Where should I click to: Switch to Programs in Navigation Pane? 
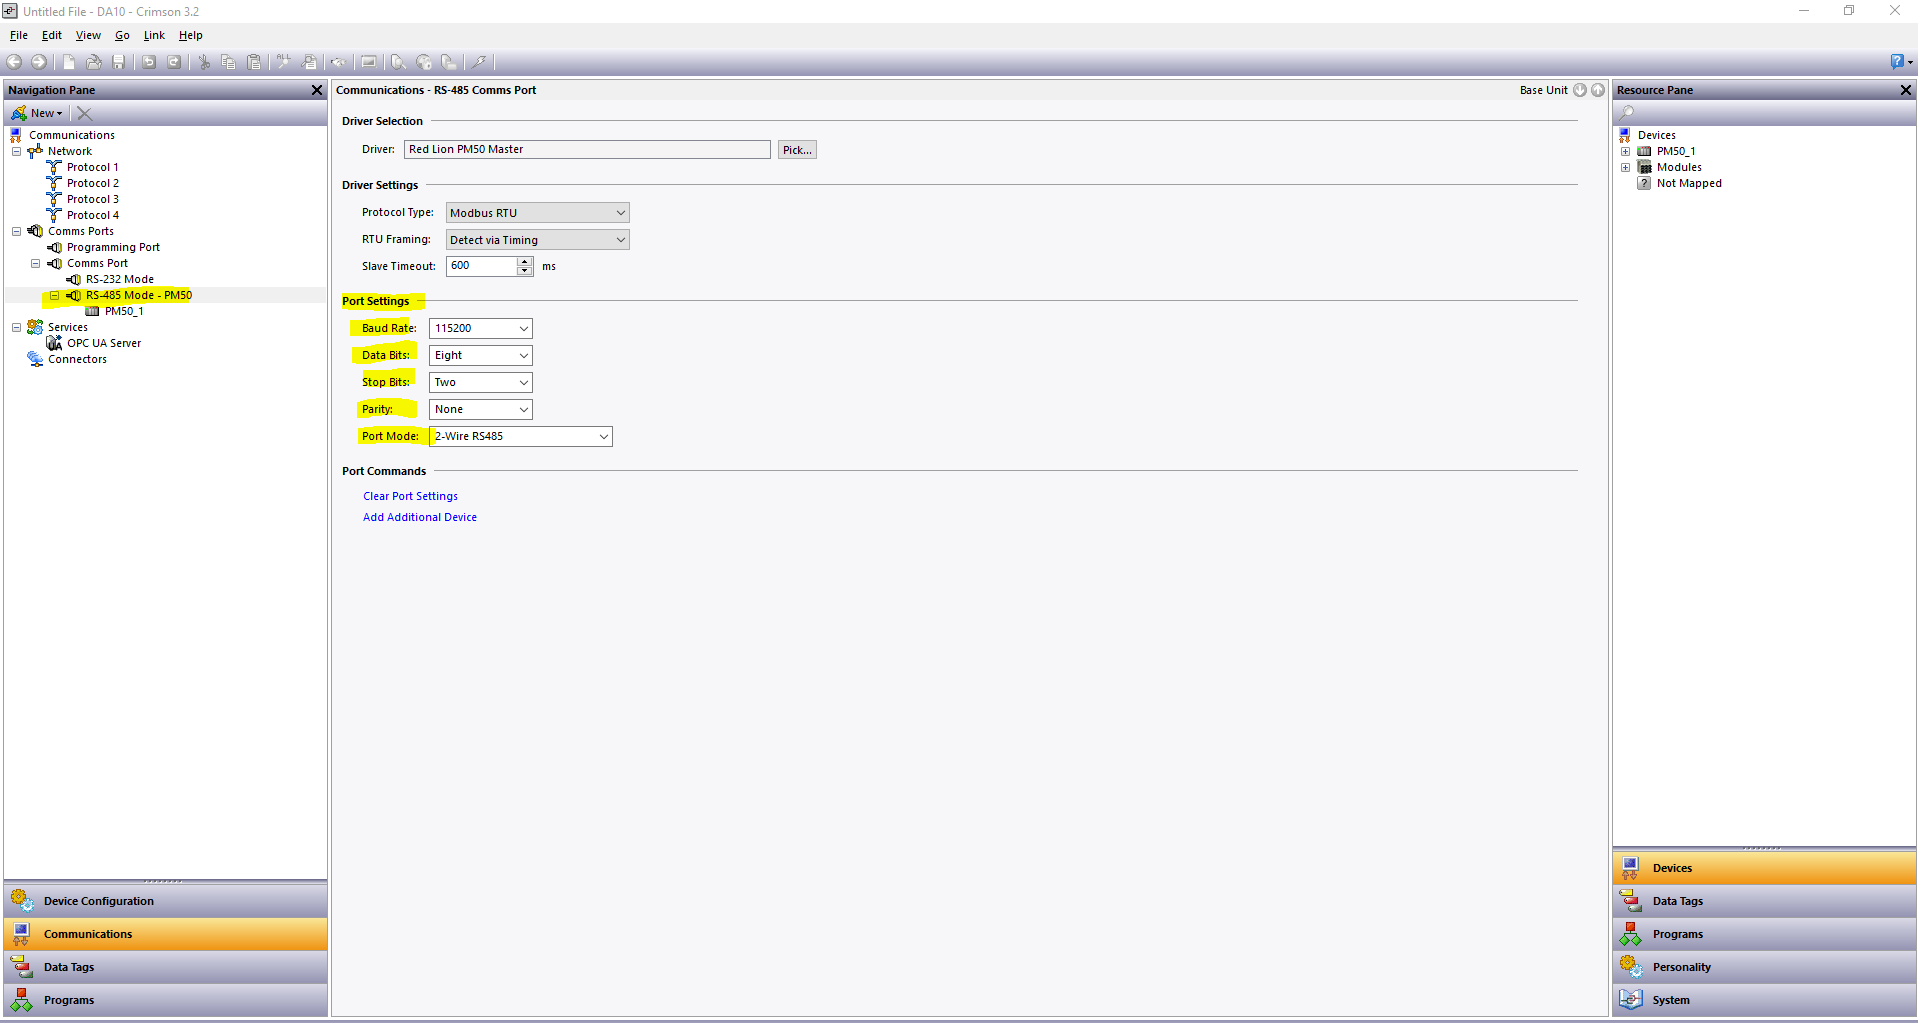tap(166, 1000)
